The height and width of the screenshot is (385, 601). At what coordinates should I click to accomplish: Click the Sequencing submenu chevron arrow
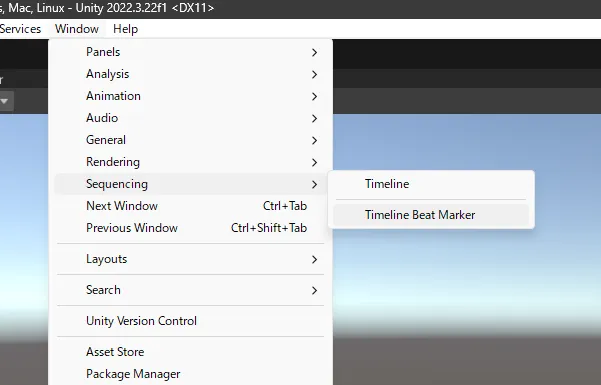(314, 184)
